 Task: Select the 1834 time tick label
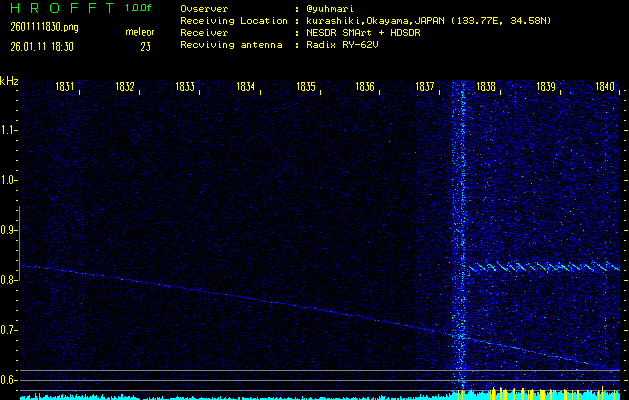pos(245,88)
